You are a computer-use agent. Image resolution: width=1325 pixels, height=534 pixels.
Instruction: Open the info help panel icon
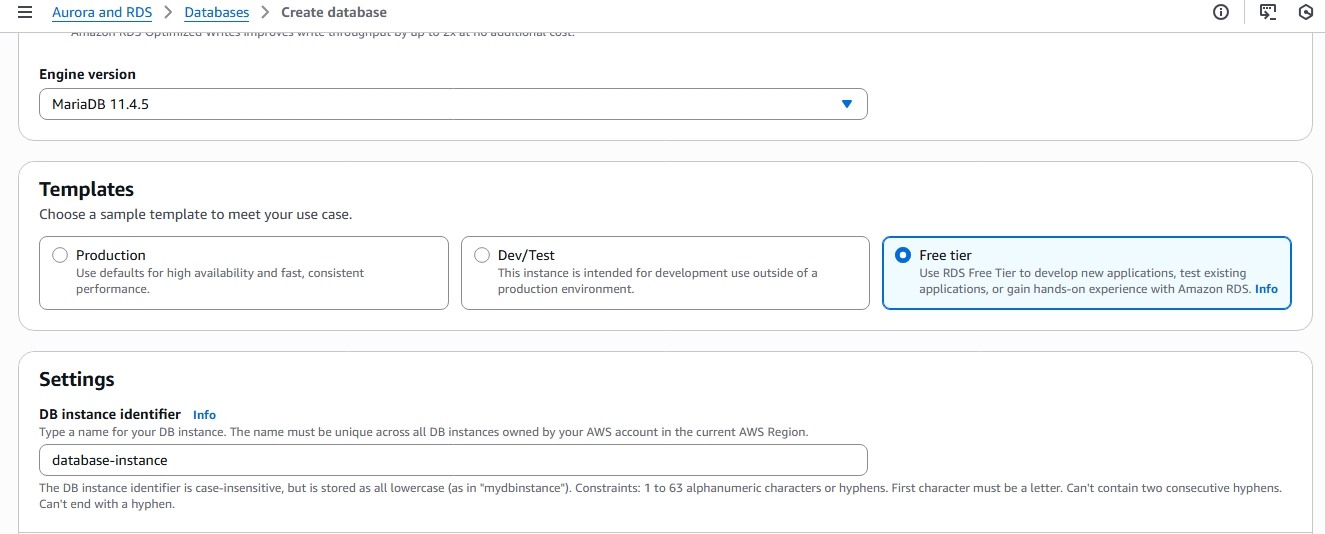coord(1220,12)
